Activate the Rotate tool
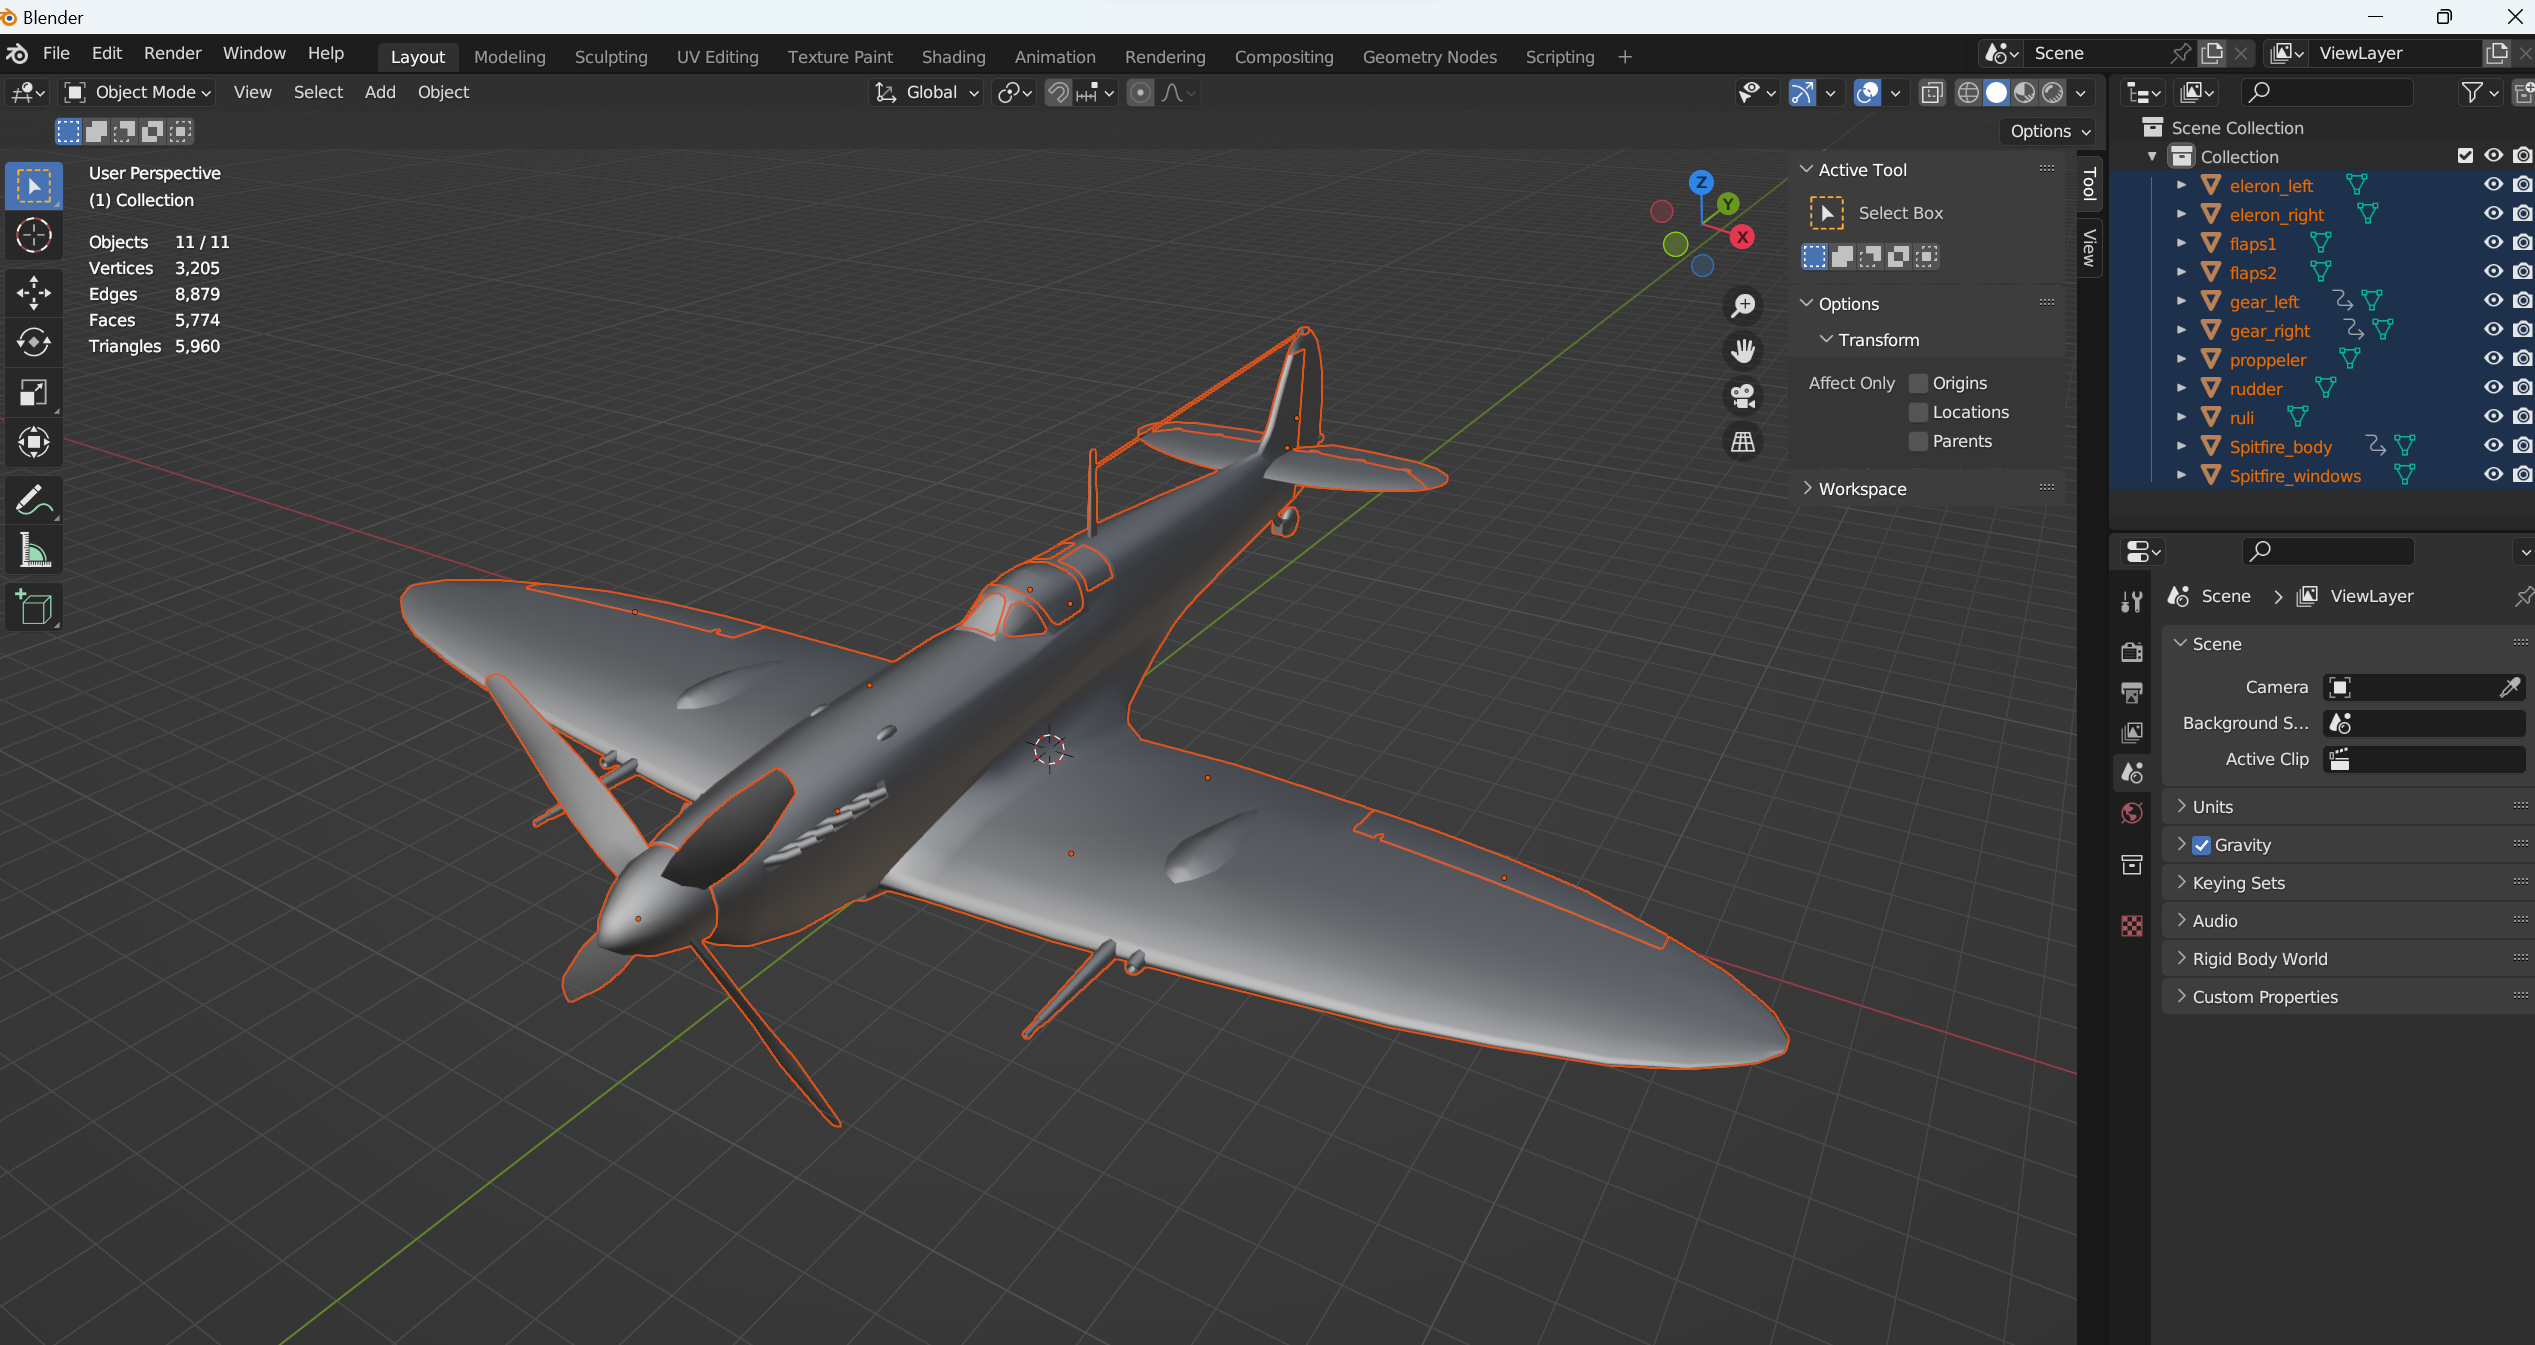The width and height of the screenshot is (2535, 1345). pos(34,342)
